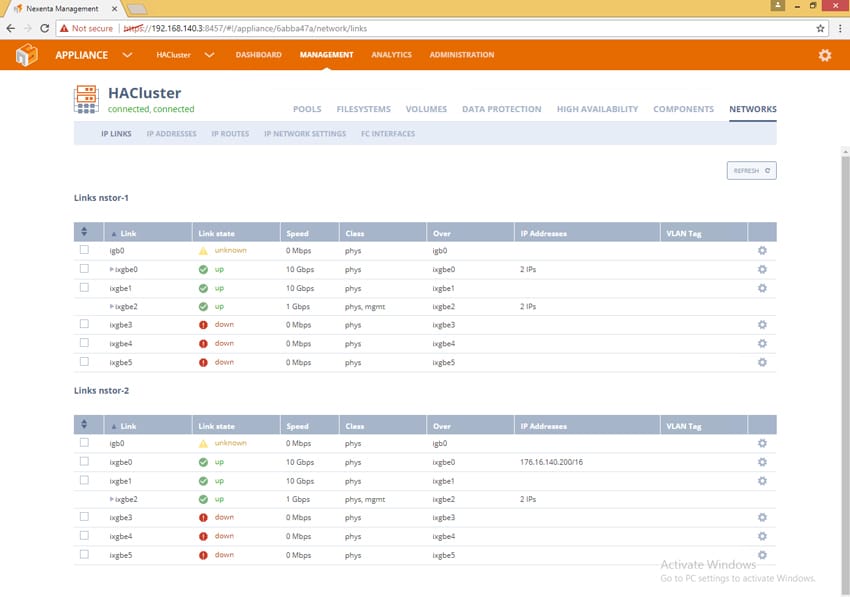This screenshot has width=850, height=597.
Task: Open gear actions for nstor-1 ixgbe1
Action: tap(762, 288)
